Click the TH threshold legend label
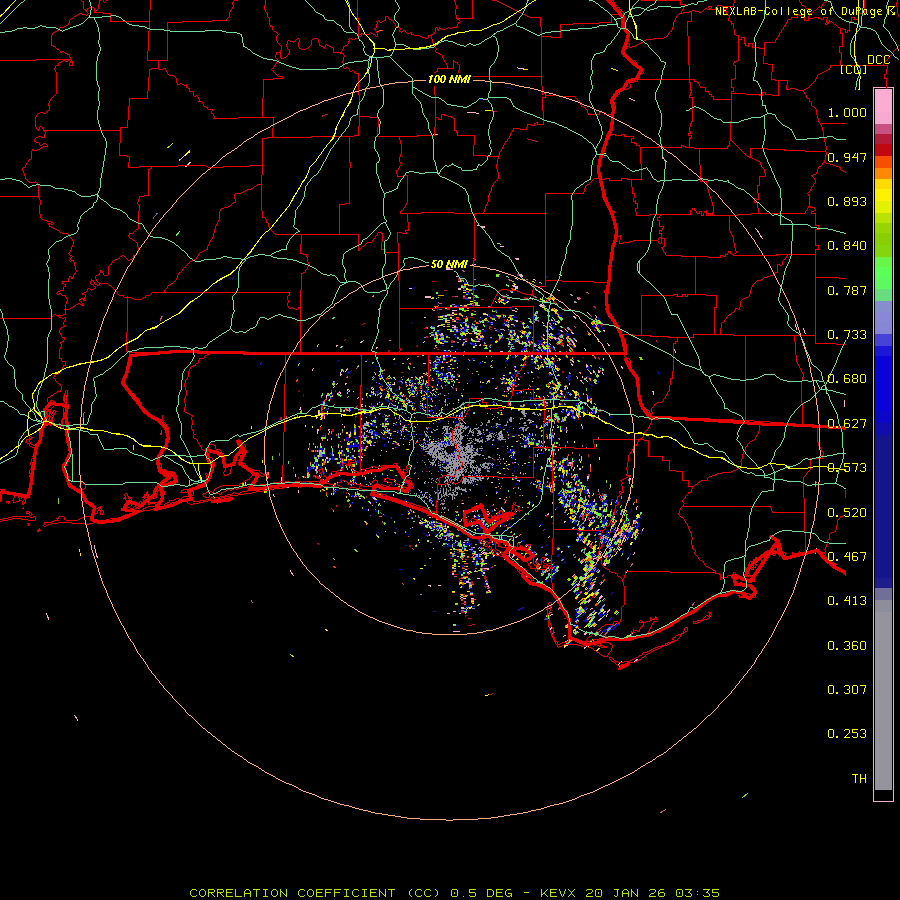900x900 pixels. tap(859, 779)
